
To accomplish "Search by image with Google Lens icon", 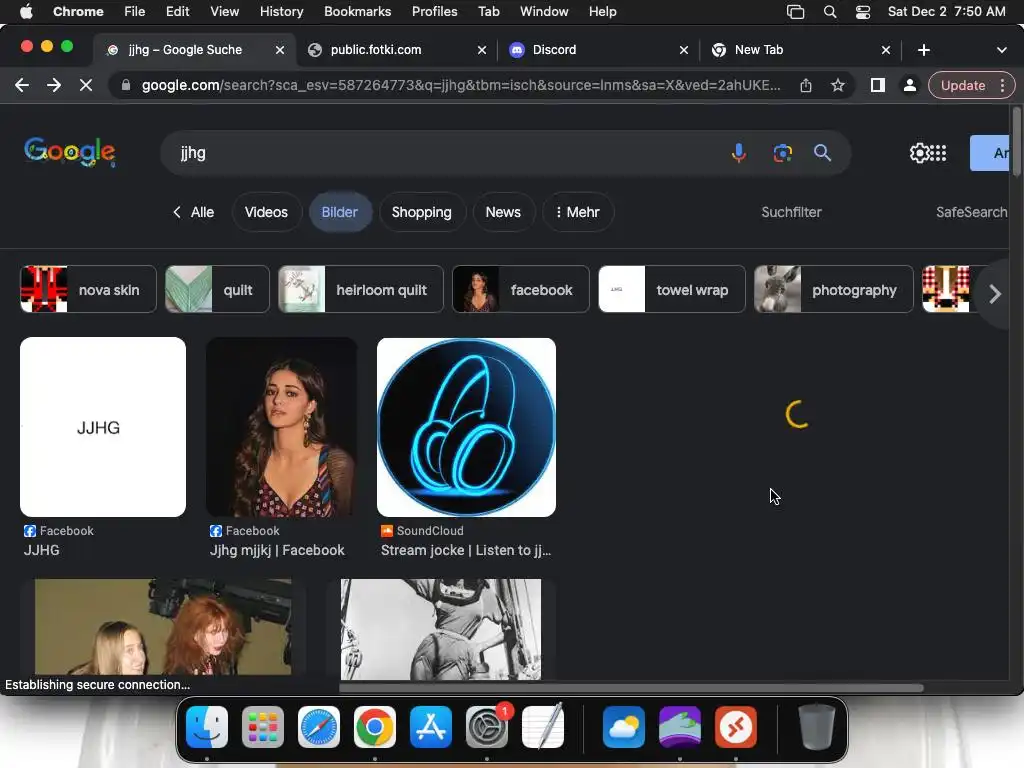I will (782, 153).
